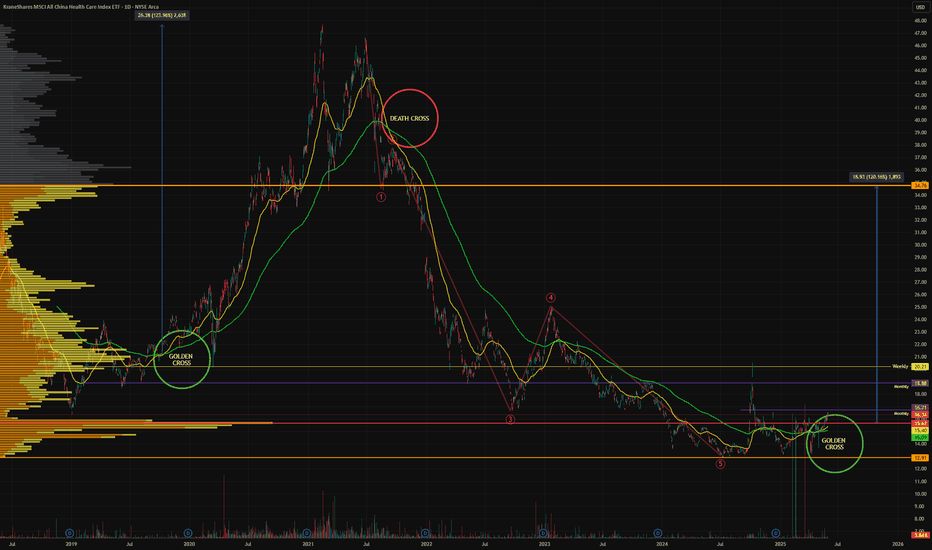Click the red volume value label on the price axis
The width and height of the screenshot is (932, 550).
click(921, 535)
